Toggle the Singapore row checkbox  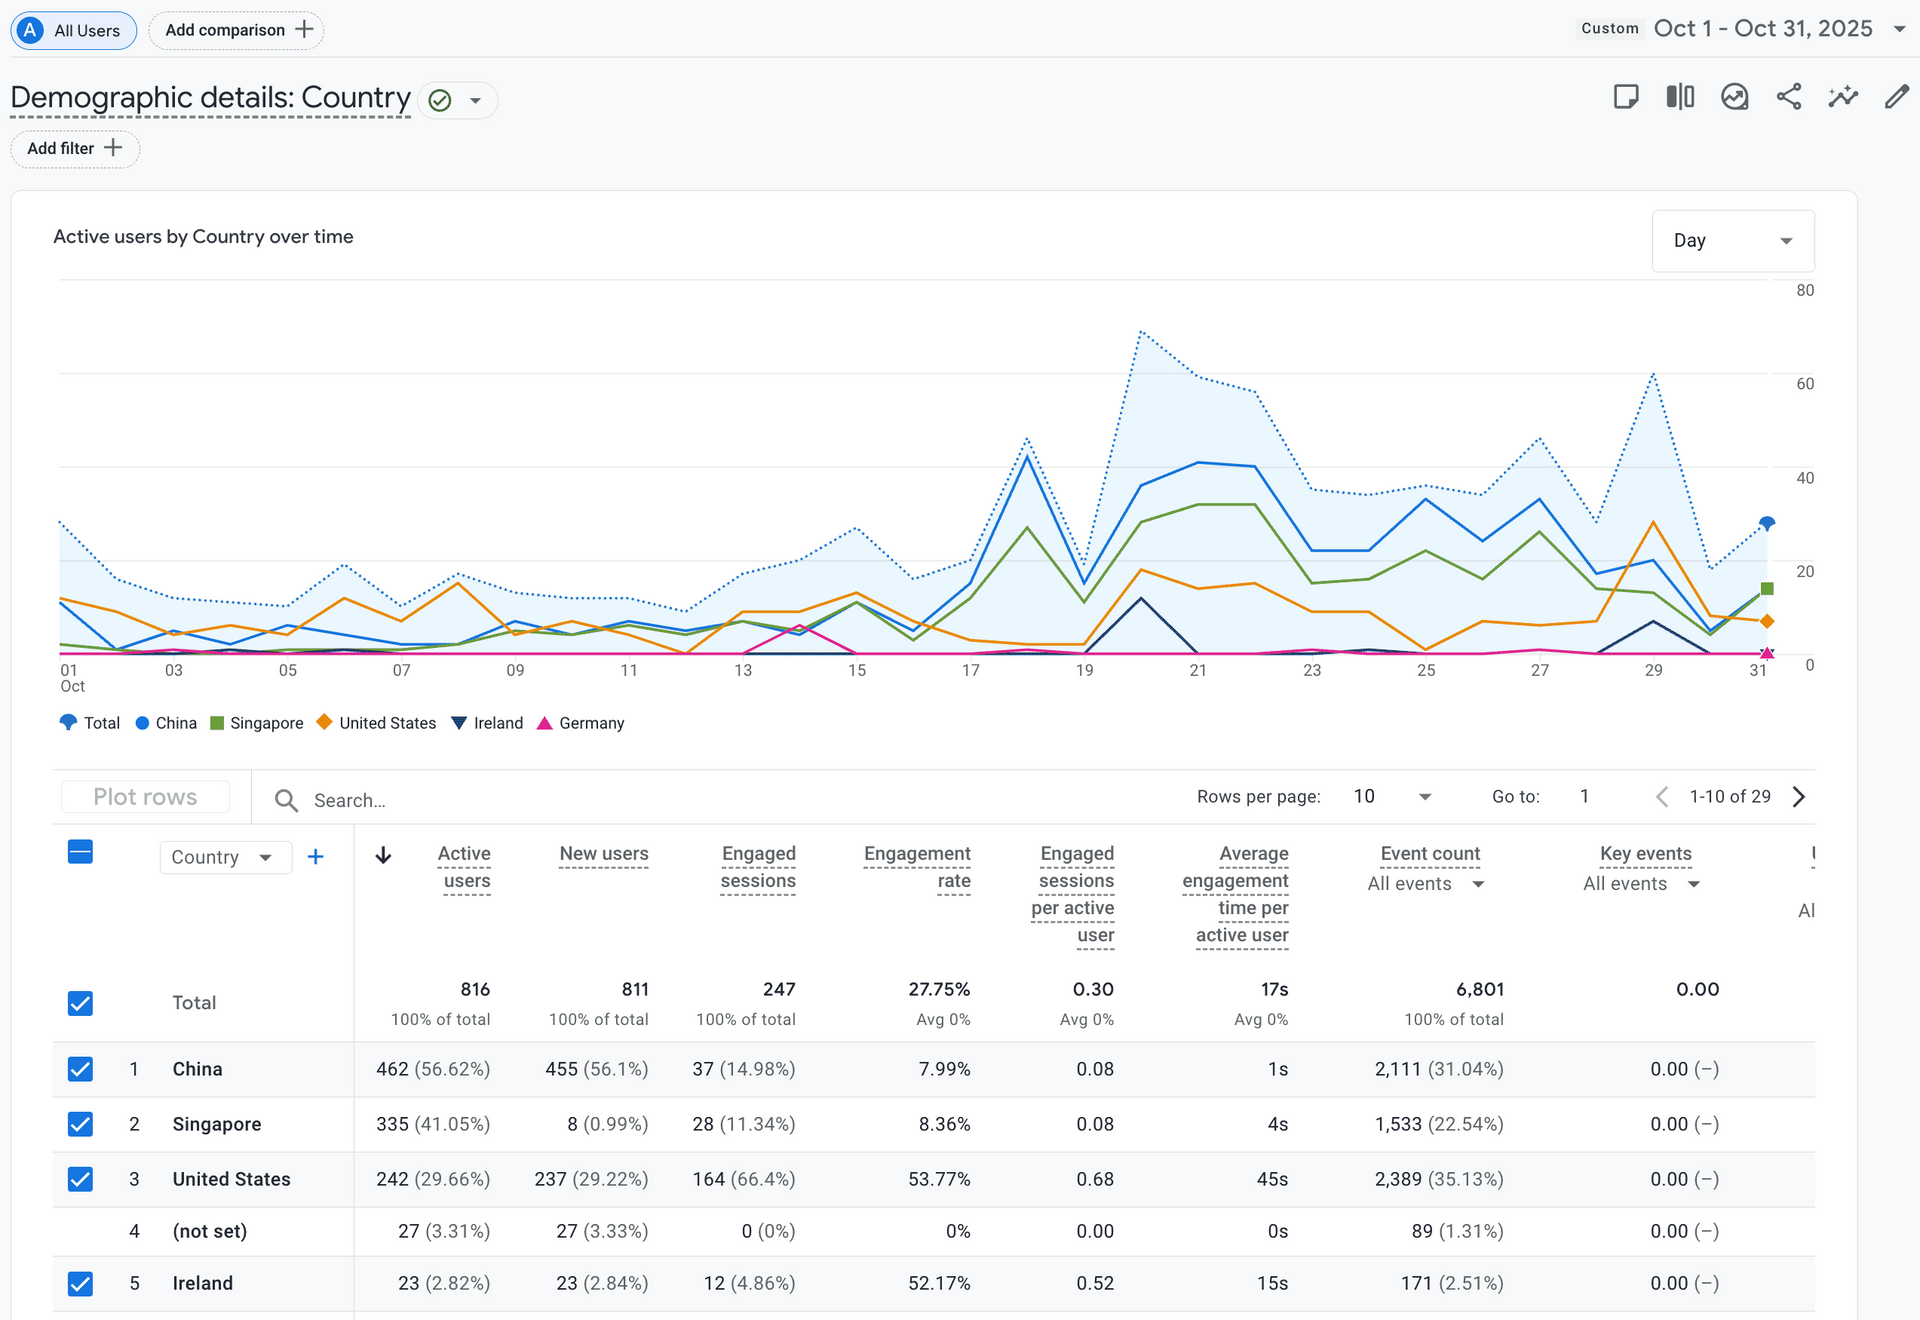tap(80, 1124)
